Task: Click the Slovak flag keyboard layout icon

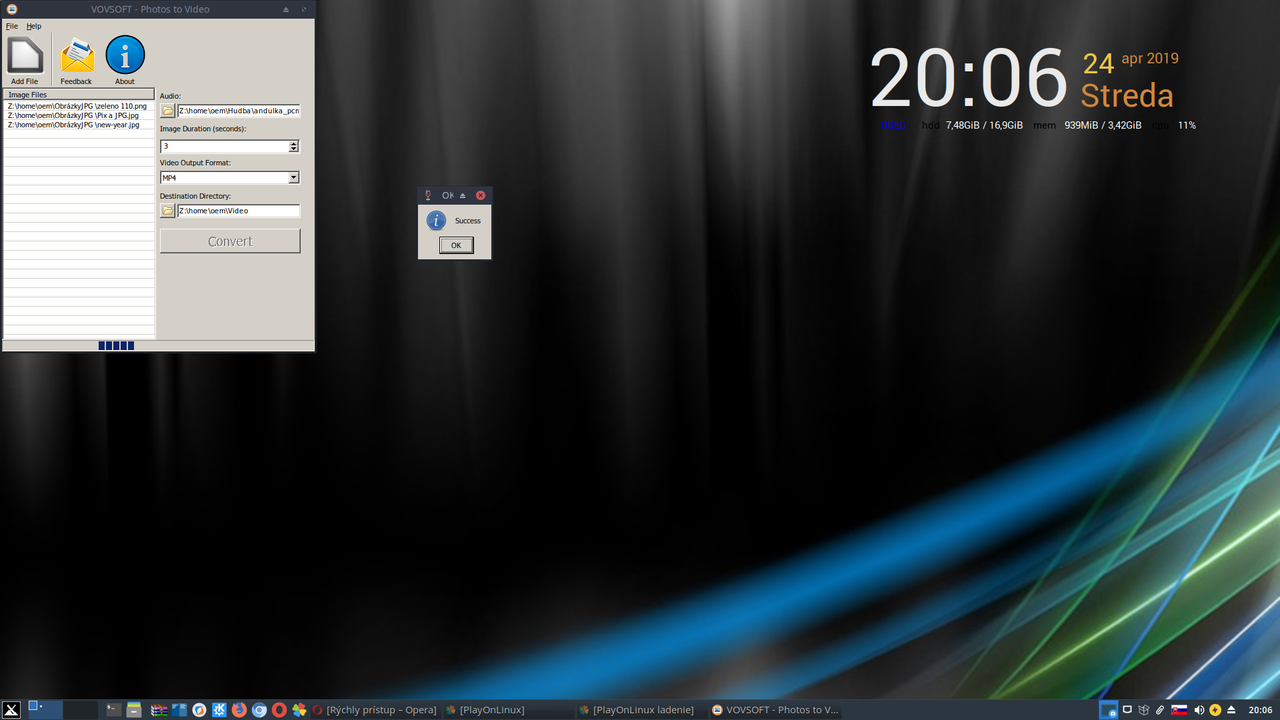Action: pos(1179,710)
